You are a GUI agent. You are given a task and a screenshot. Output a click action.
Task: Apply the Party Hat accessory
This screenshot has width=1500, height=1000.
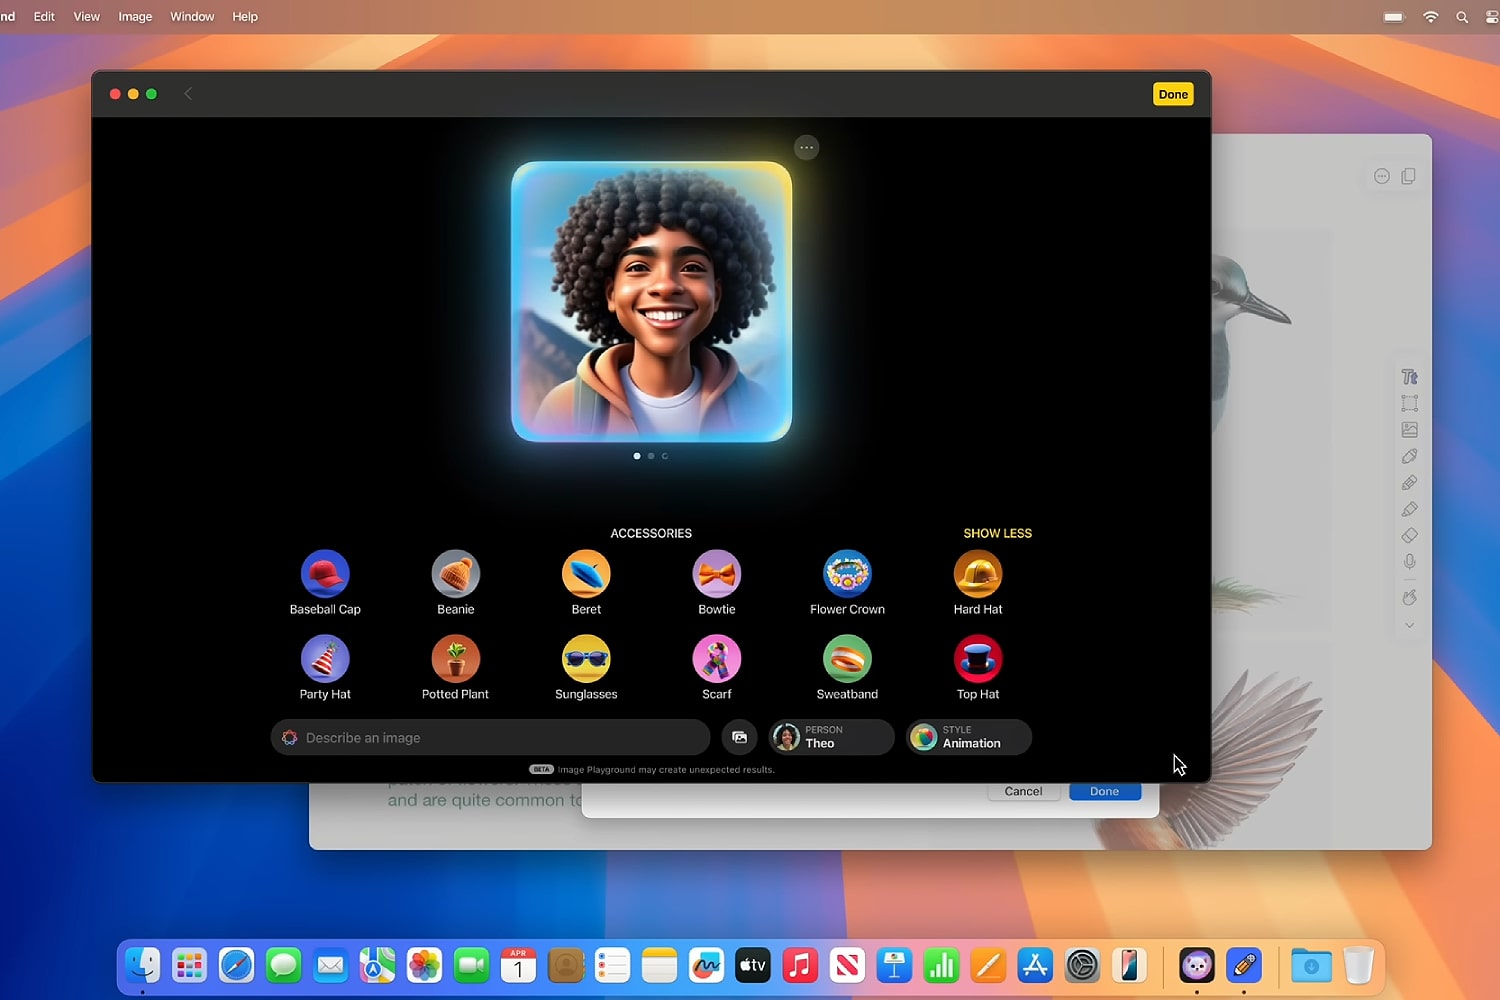coord(325,656)
